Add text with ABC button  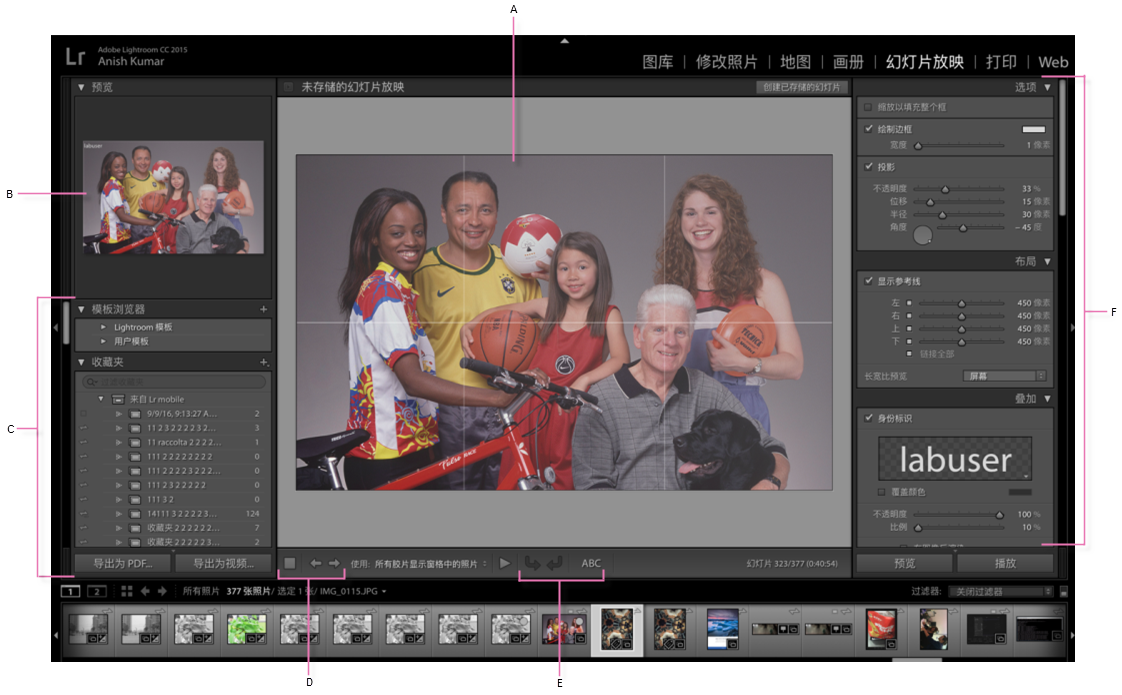click(591, 563)
